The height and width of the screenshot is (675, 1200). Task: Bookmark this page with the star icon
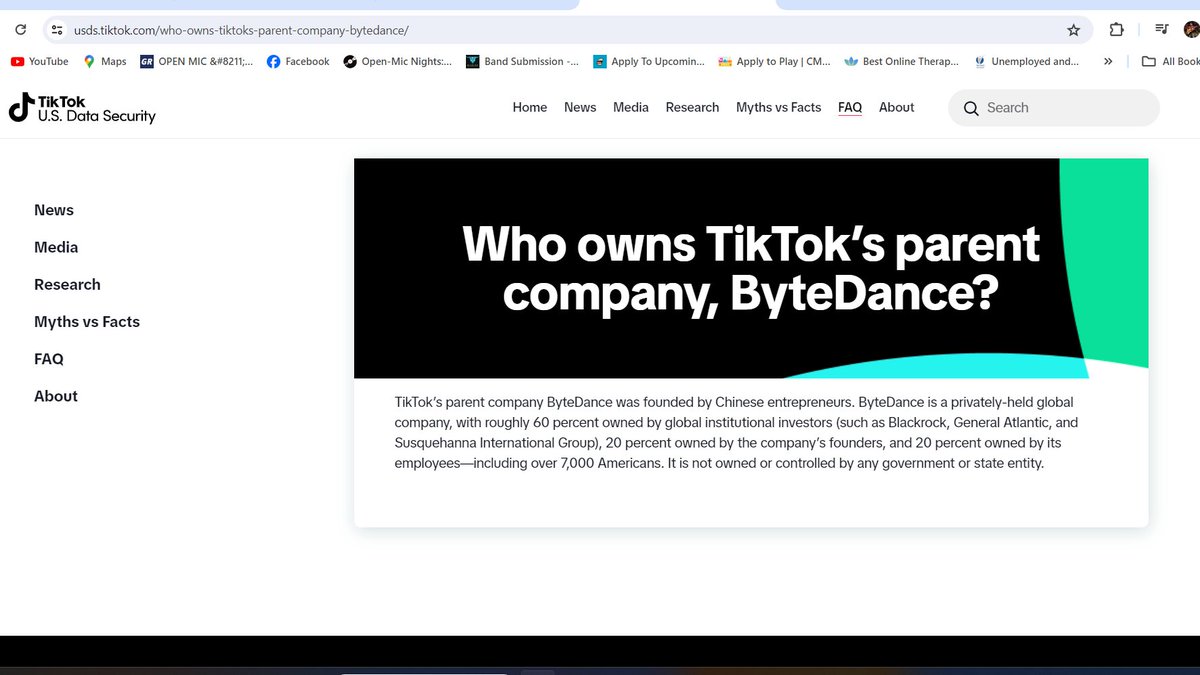click(1073, 30)
